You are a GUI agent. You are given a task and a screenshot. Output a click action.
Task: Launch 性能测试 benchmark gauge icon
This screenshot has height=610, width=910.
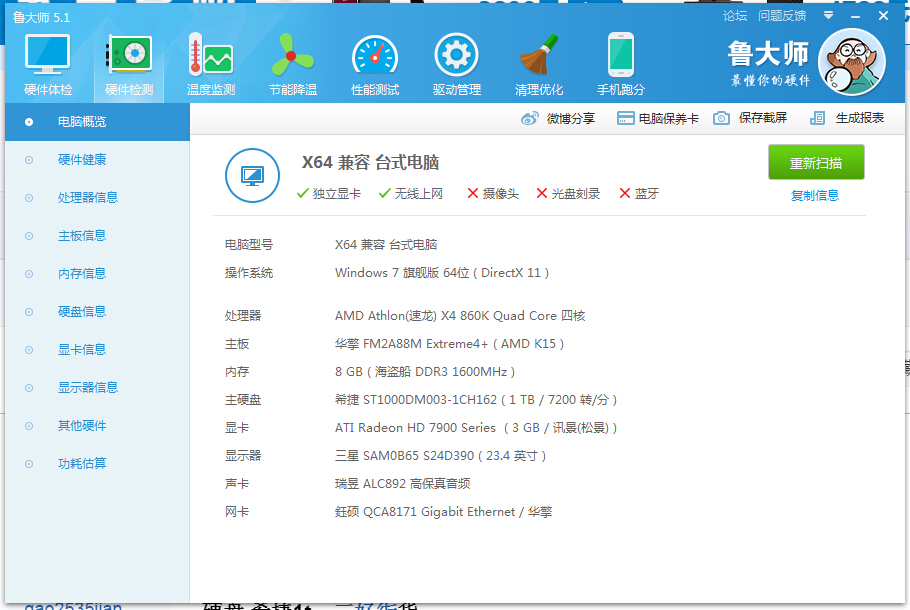[375, 55]
